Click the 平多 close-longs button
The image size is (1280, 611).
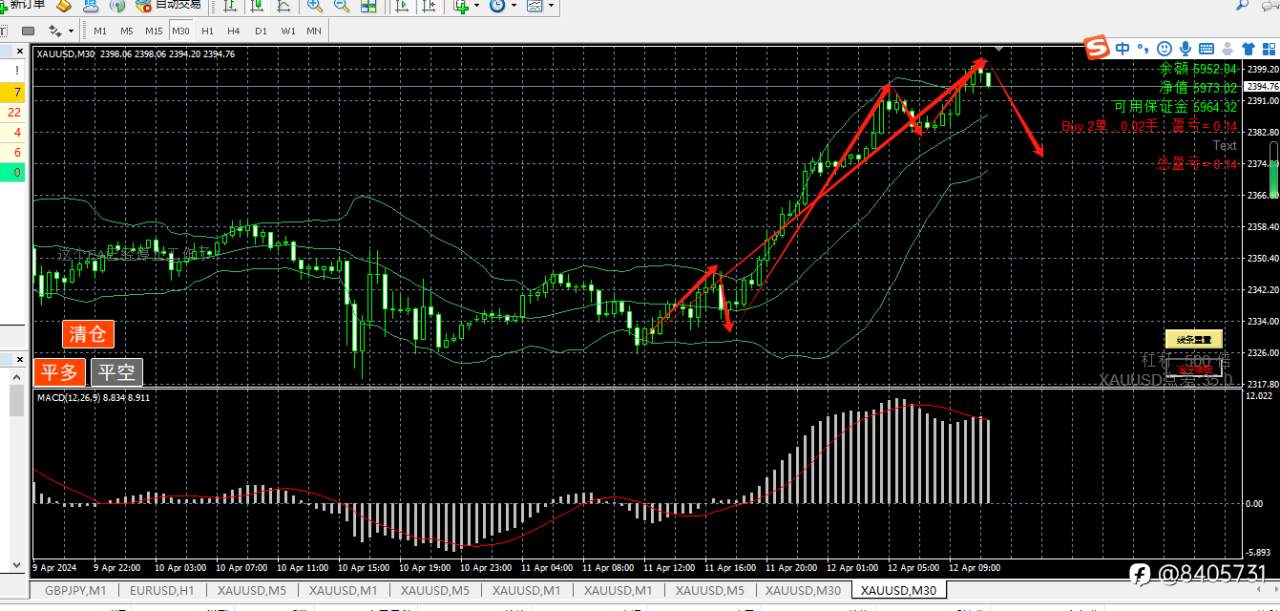click(60, 373)
